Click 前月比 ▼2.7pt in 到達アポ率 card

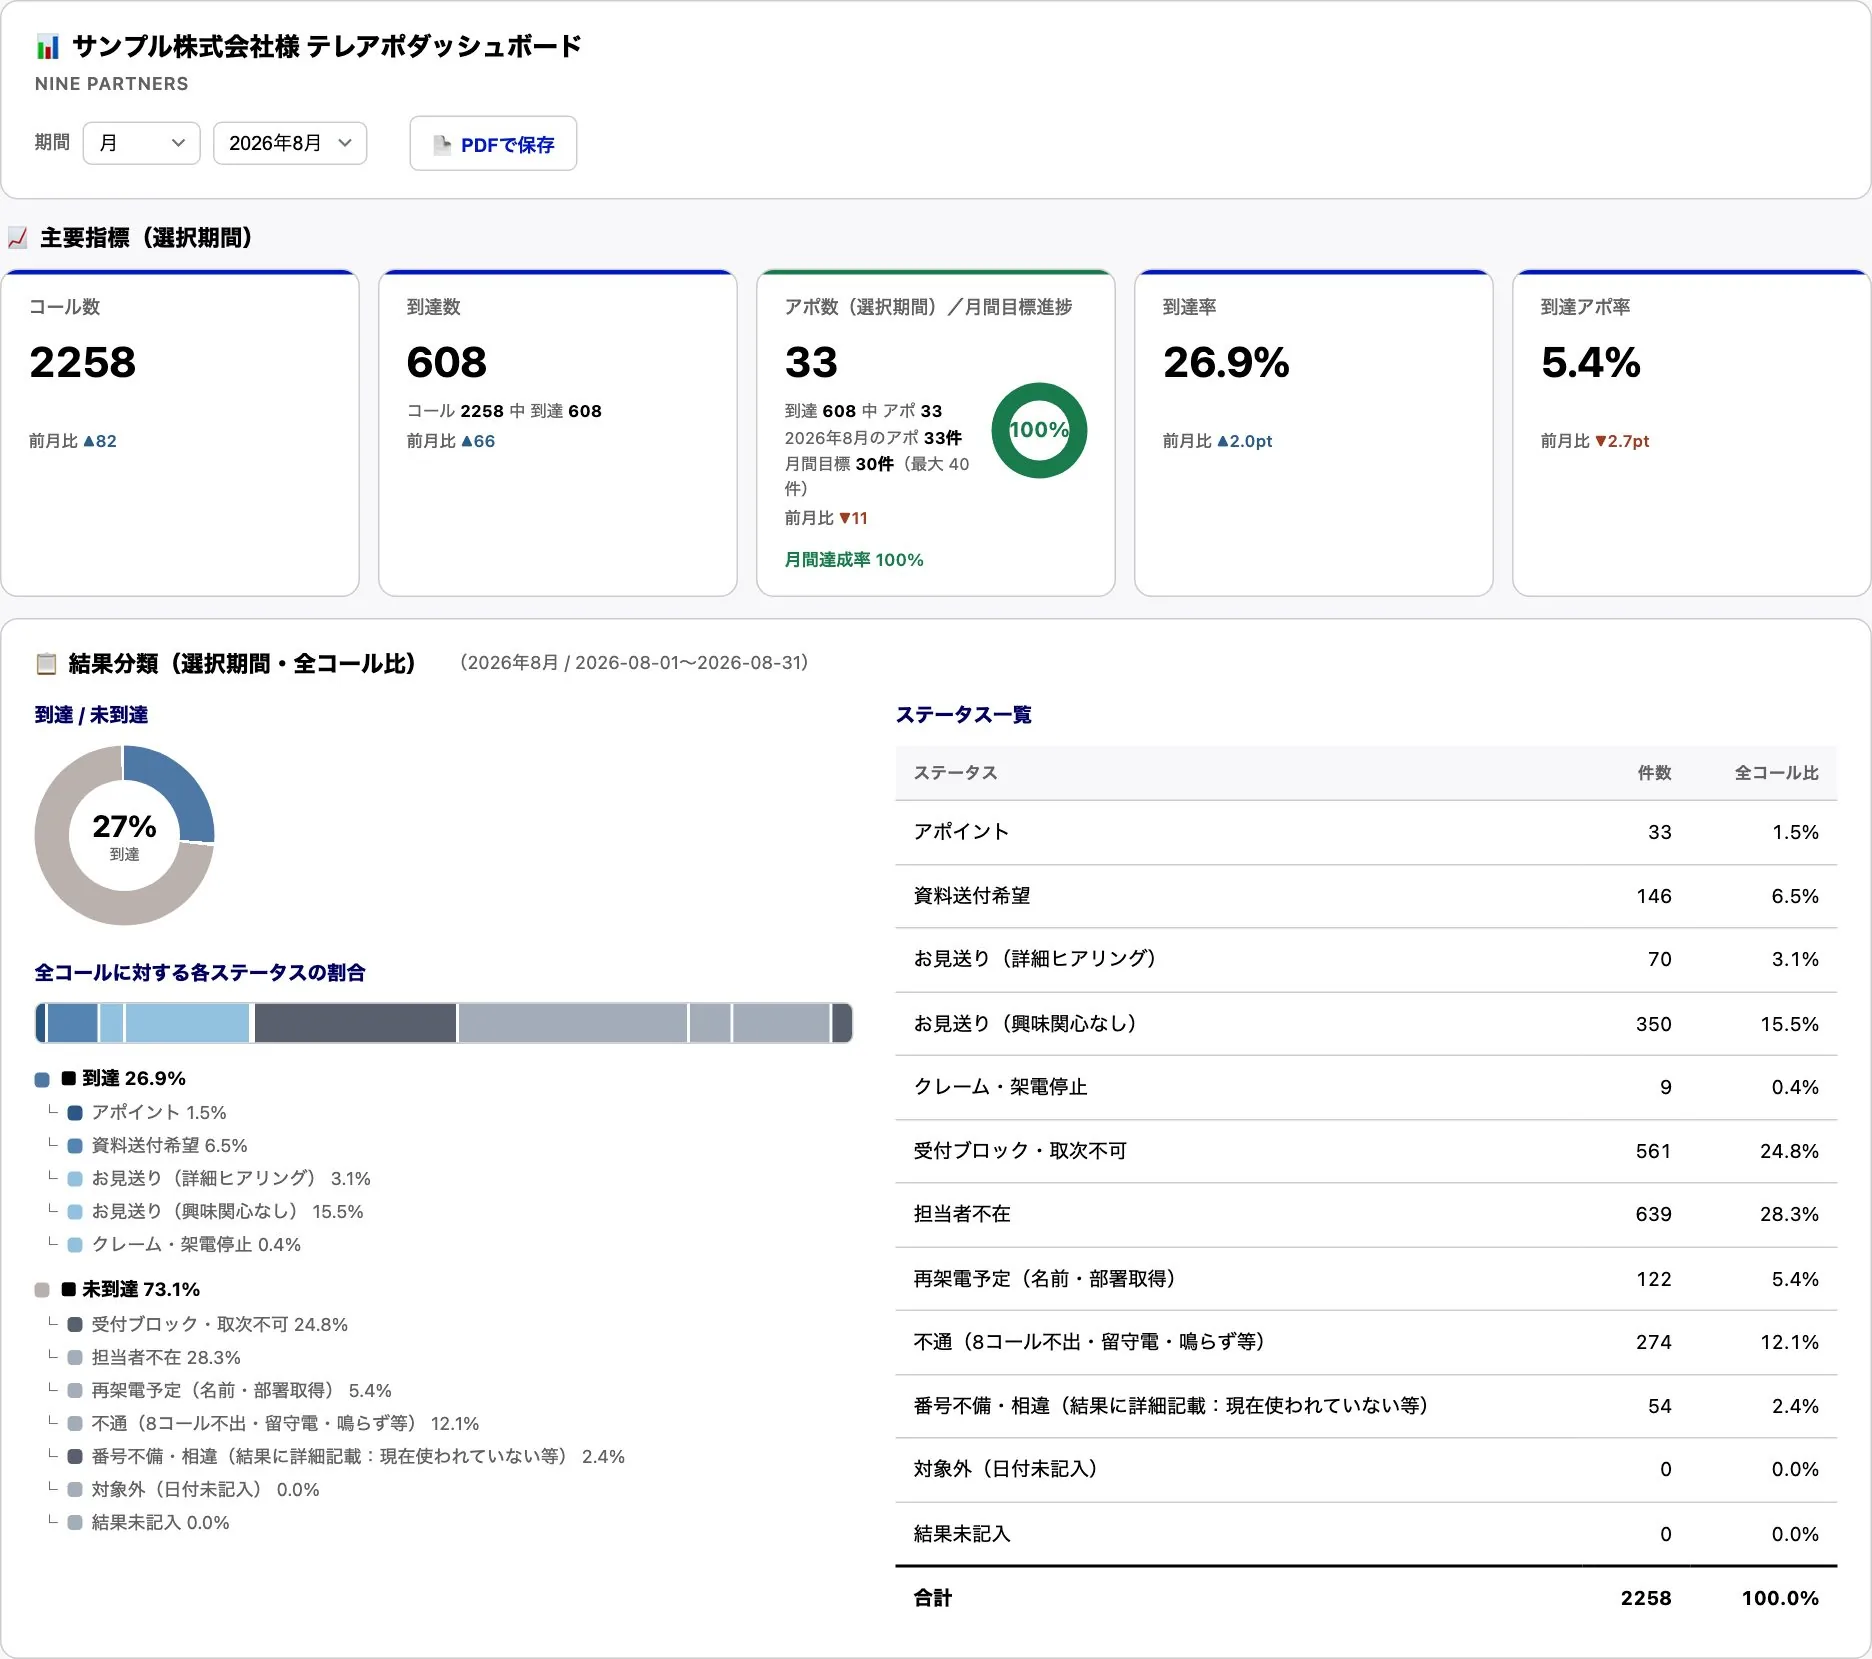(x=1595, y=441)
